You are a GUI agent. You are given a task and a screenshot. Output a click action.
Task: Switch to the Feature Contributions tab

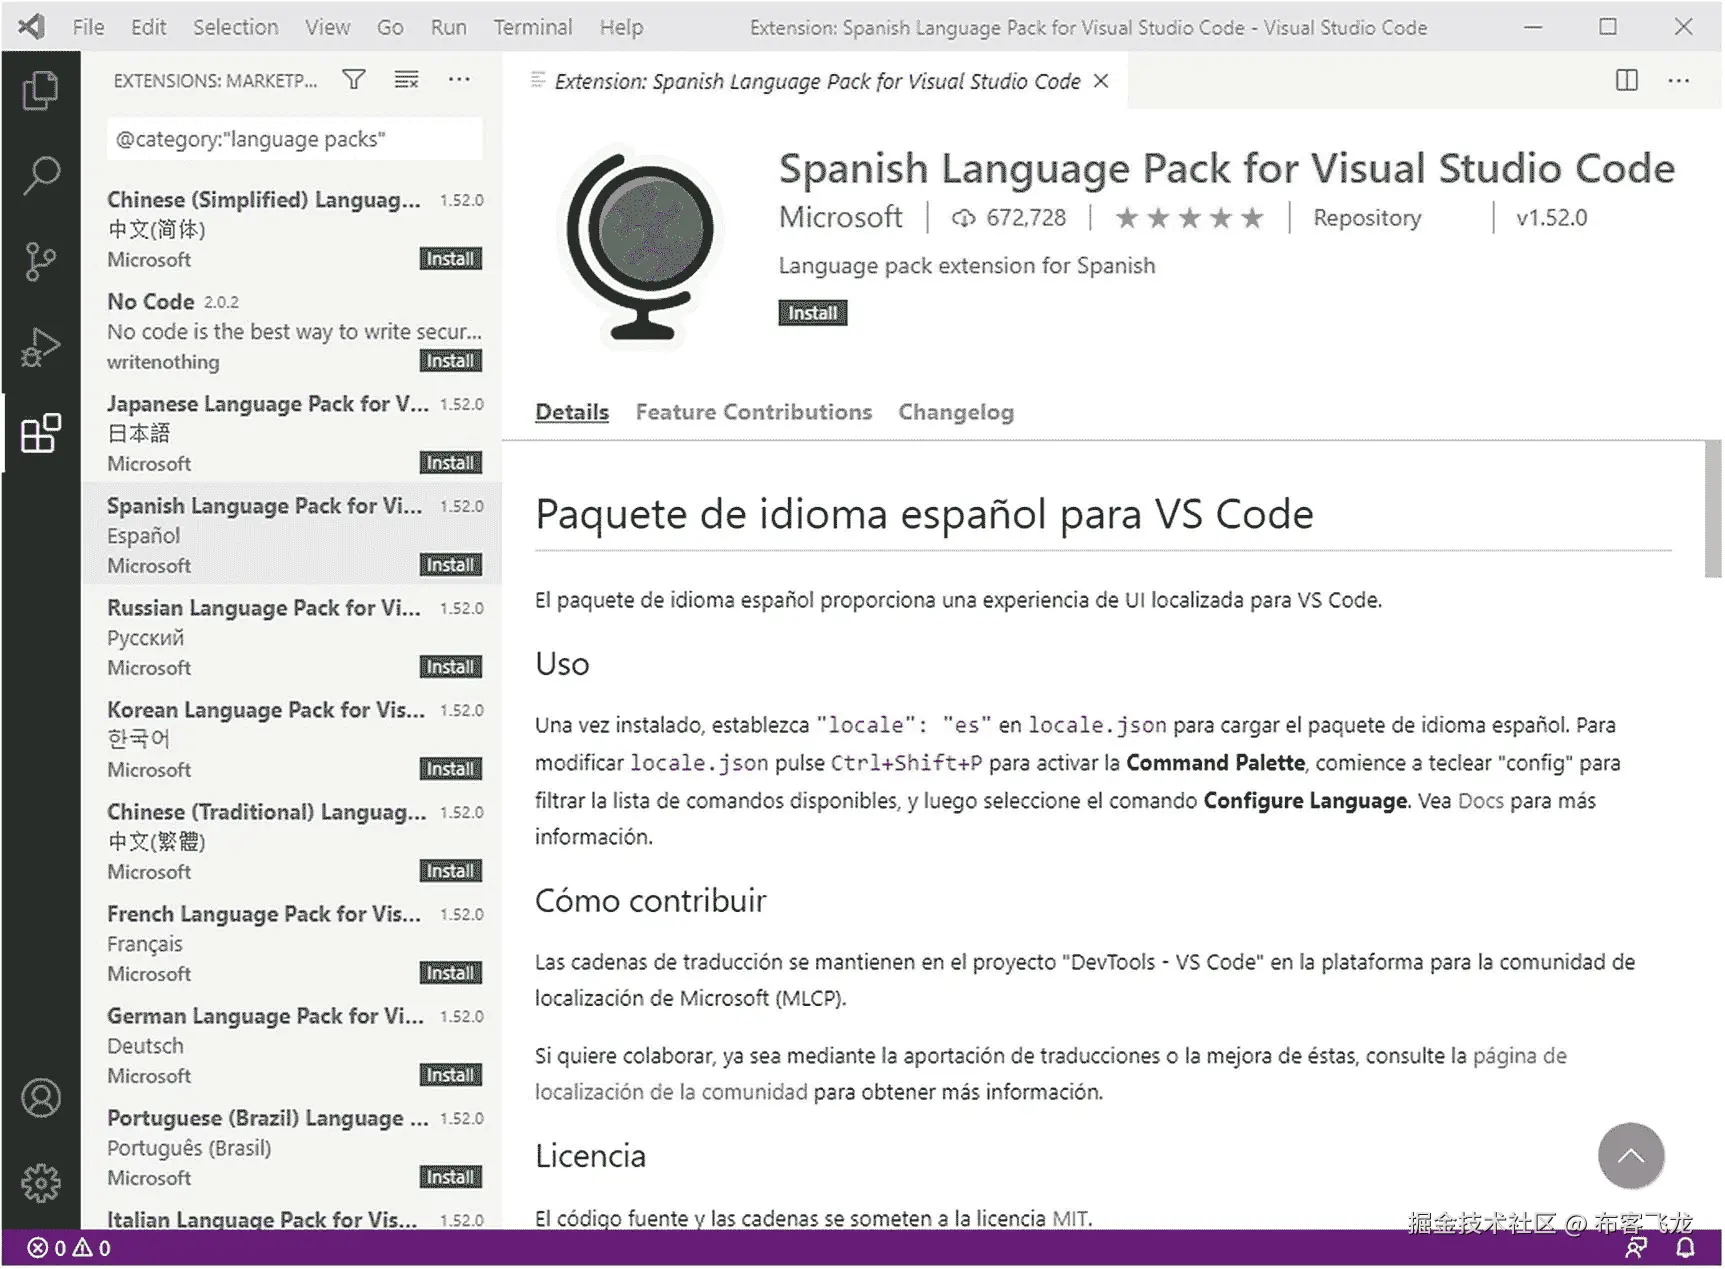(x=753, y=412)
